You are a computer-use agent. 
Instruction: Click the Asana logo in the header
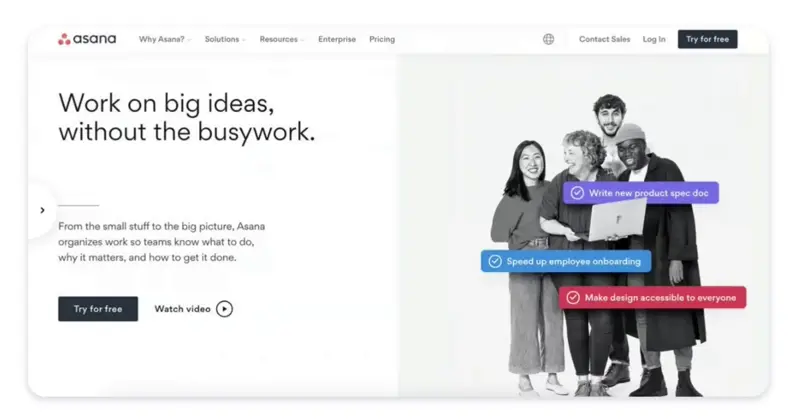pyautogui.click(x=87, y=39)
